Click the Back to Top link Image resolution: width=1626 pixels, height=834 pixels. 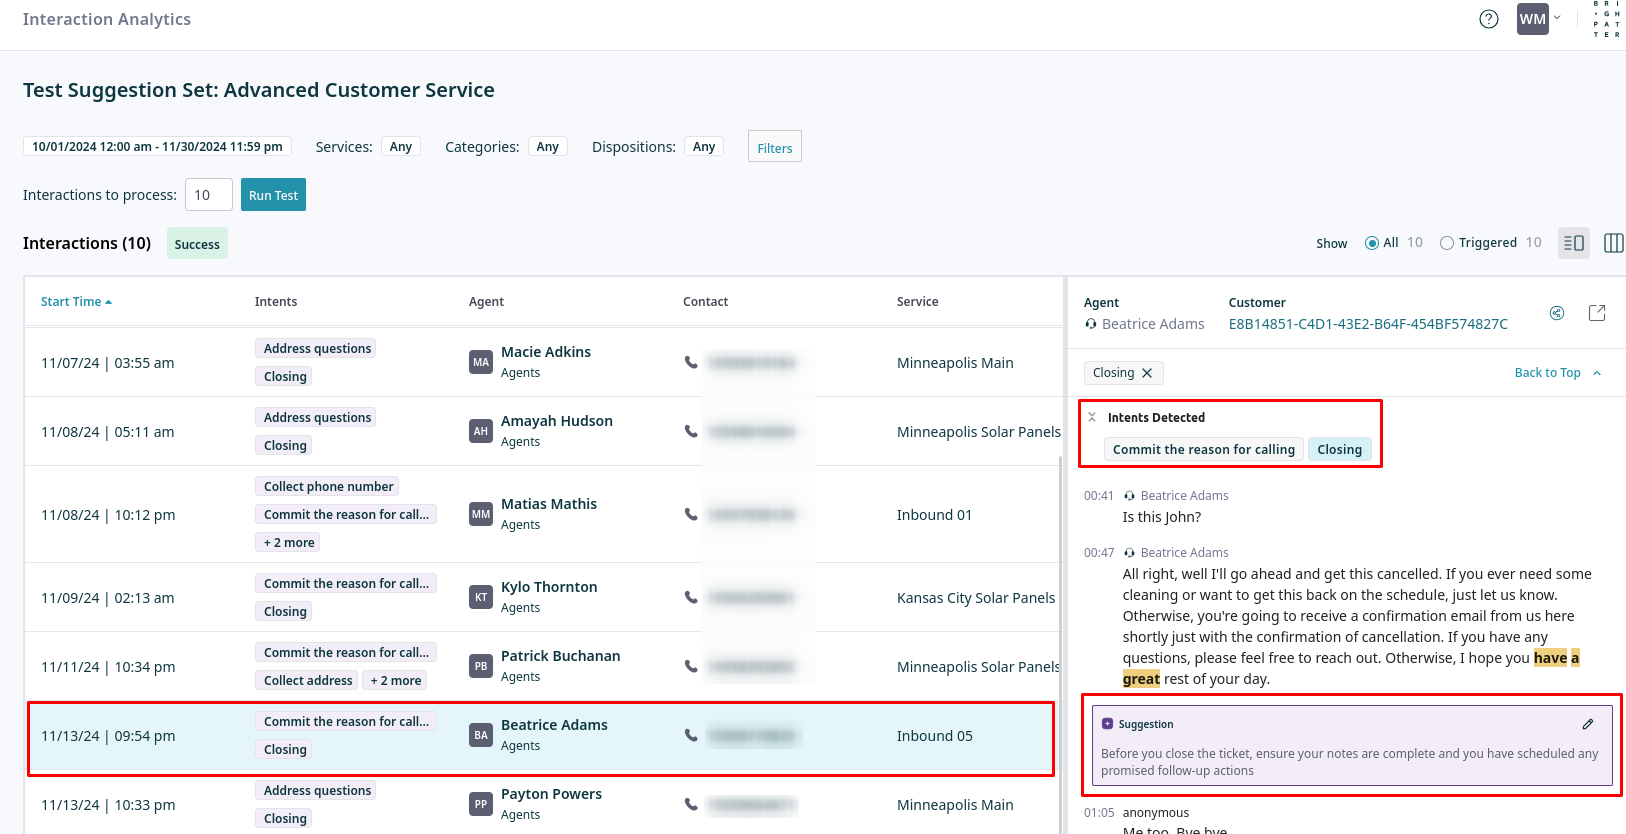click(1547, 373)
